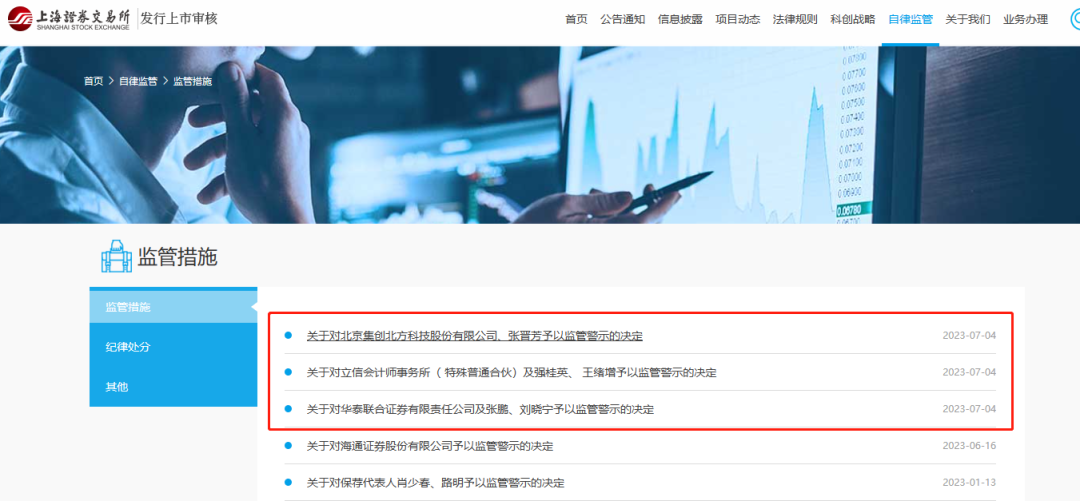The image size is (1080, 501).
Task: Click the Shanghai Stock Exchange logo
Action: 68,19
